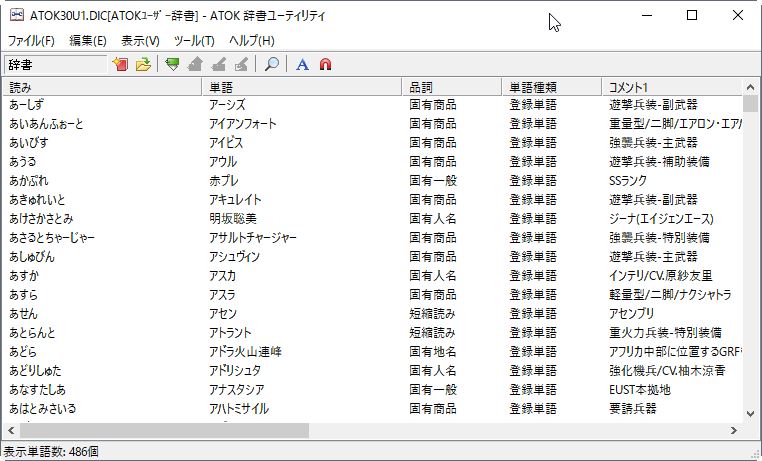This screenshot has height=461, width=762.
Task: Click comment SSランク
Action: coord(627,180)
